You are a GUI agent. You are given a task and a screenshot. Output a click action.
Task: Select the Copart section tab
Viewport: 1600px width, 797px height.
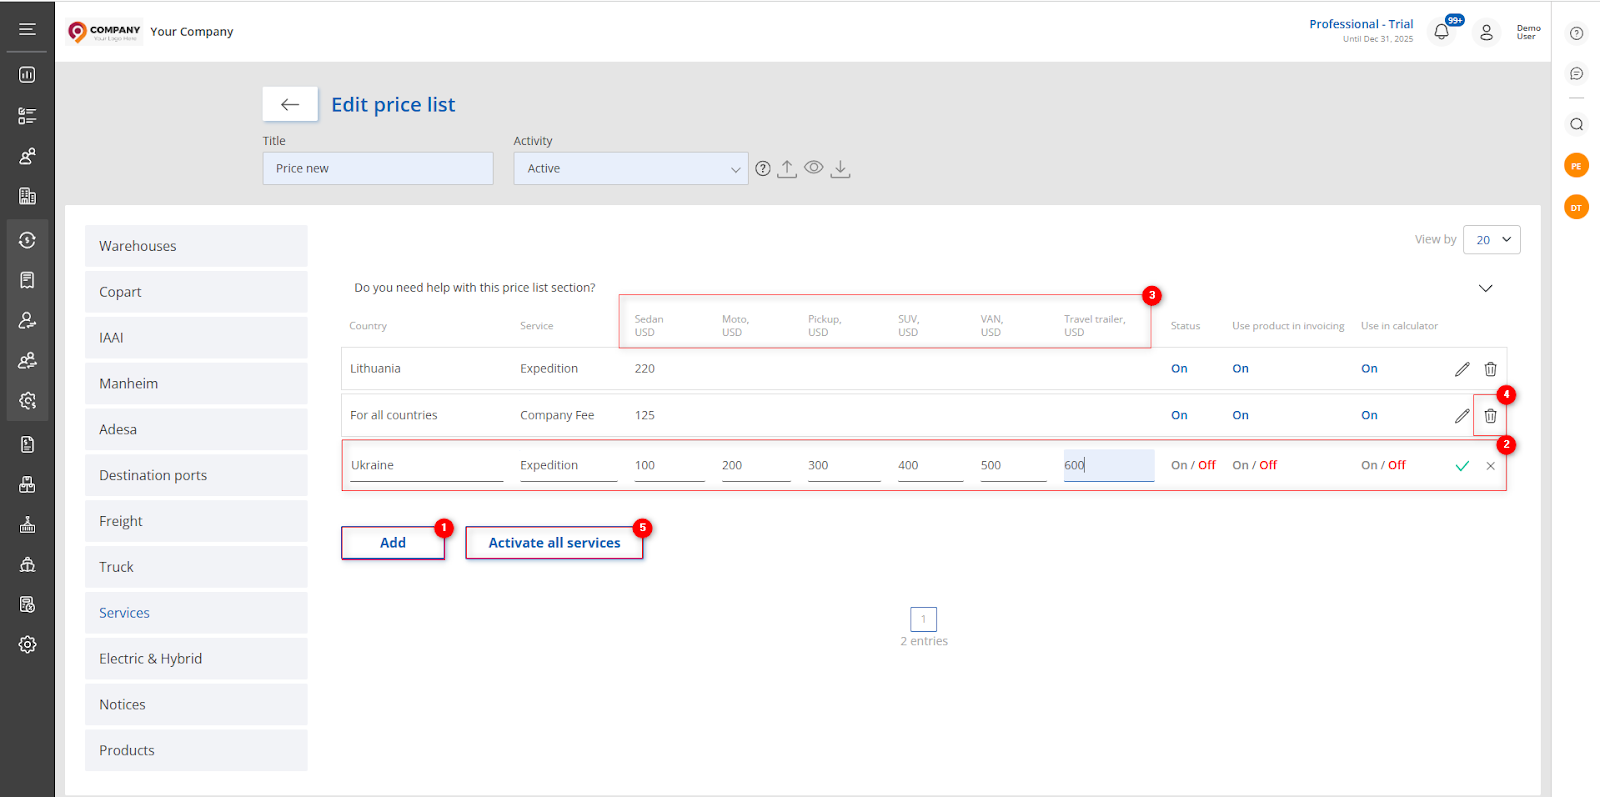196,292
